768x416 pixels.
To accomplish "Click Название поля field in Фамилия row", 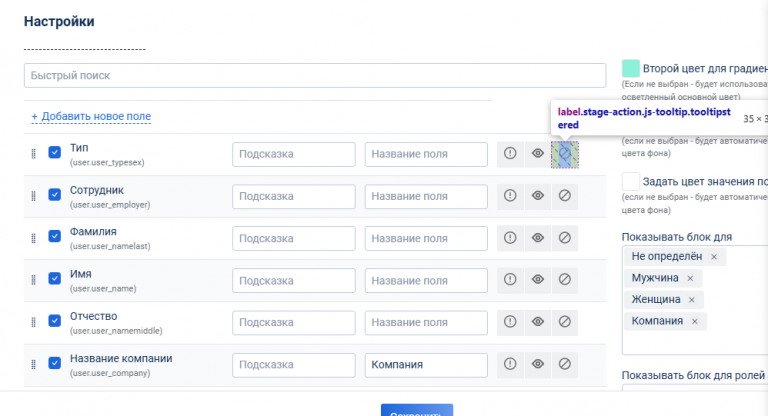I will pyautogui.click(x=426, y=239).
